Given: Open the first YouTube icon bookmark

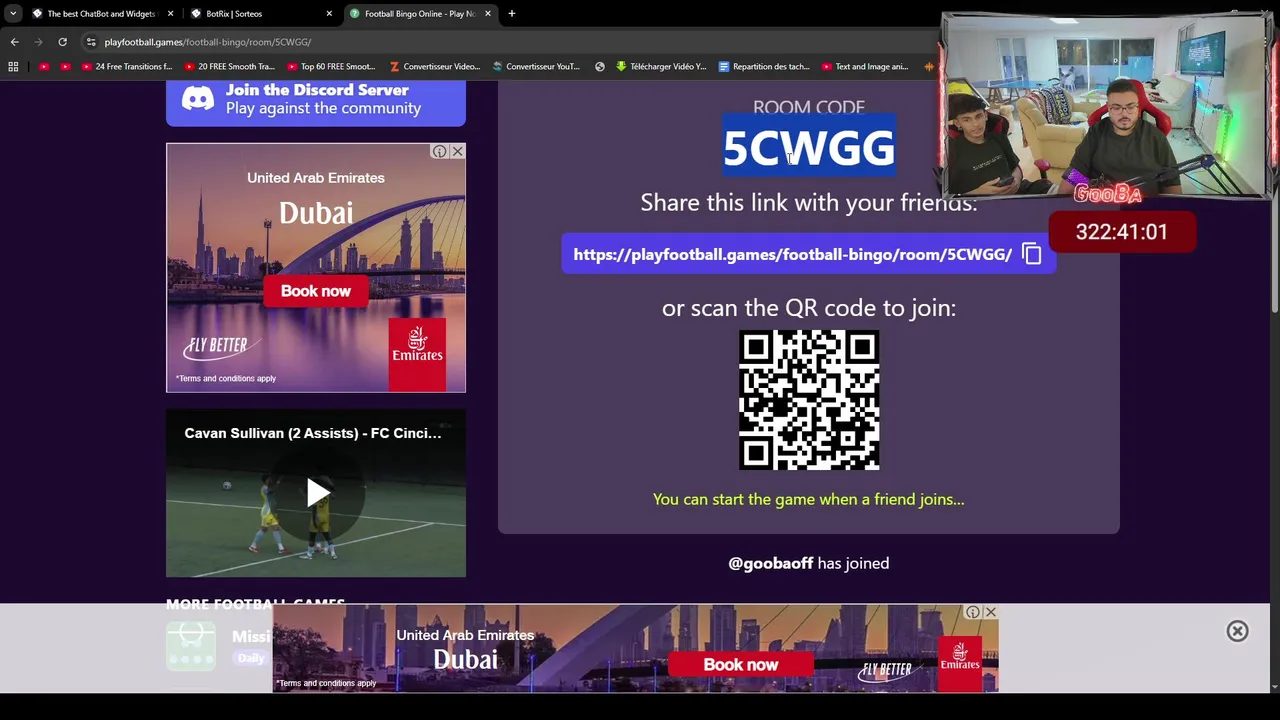Looking at the screenshot, I should click(x=44, y=67).
